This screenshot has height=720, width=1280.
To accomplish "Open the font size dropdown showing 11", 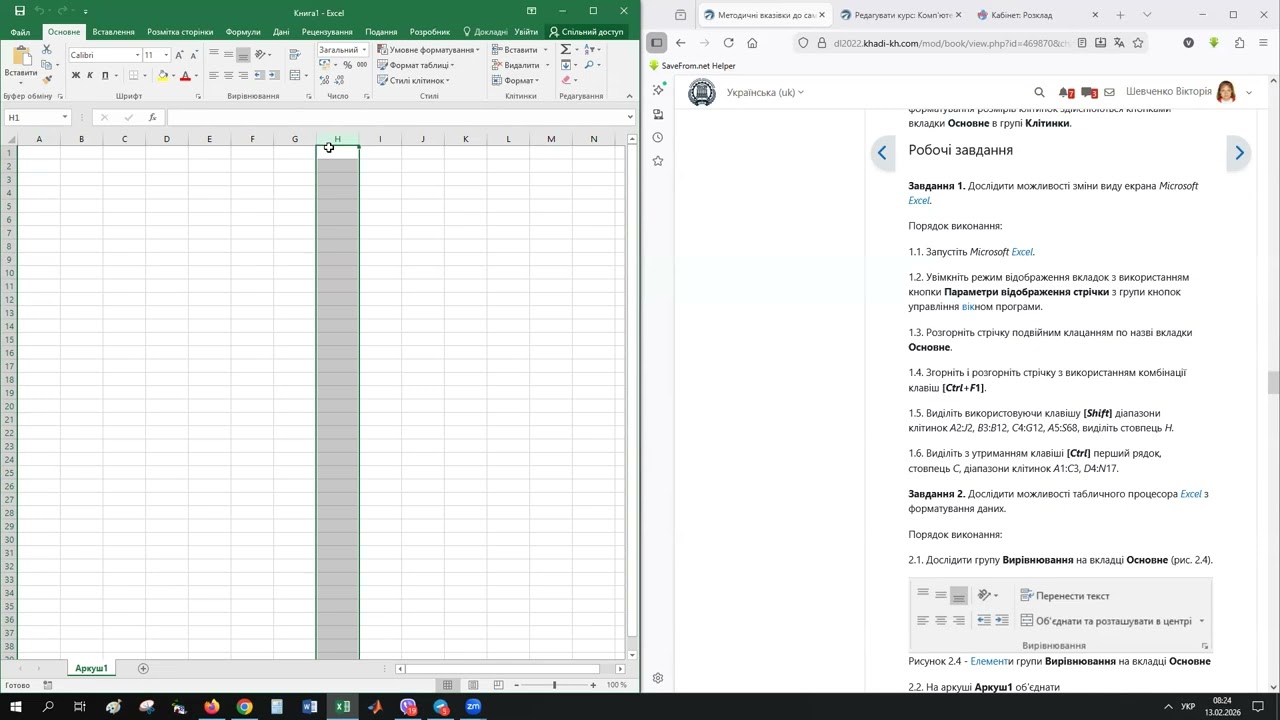I will tap(166, 55).
